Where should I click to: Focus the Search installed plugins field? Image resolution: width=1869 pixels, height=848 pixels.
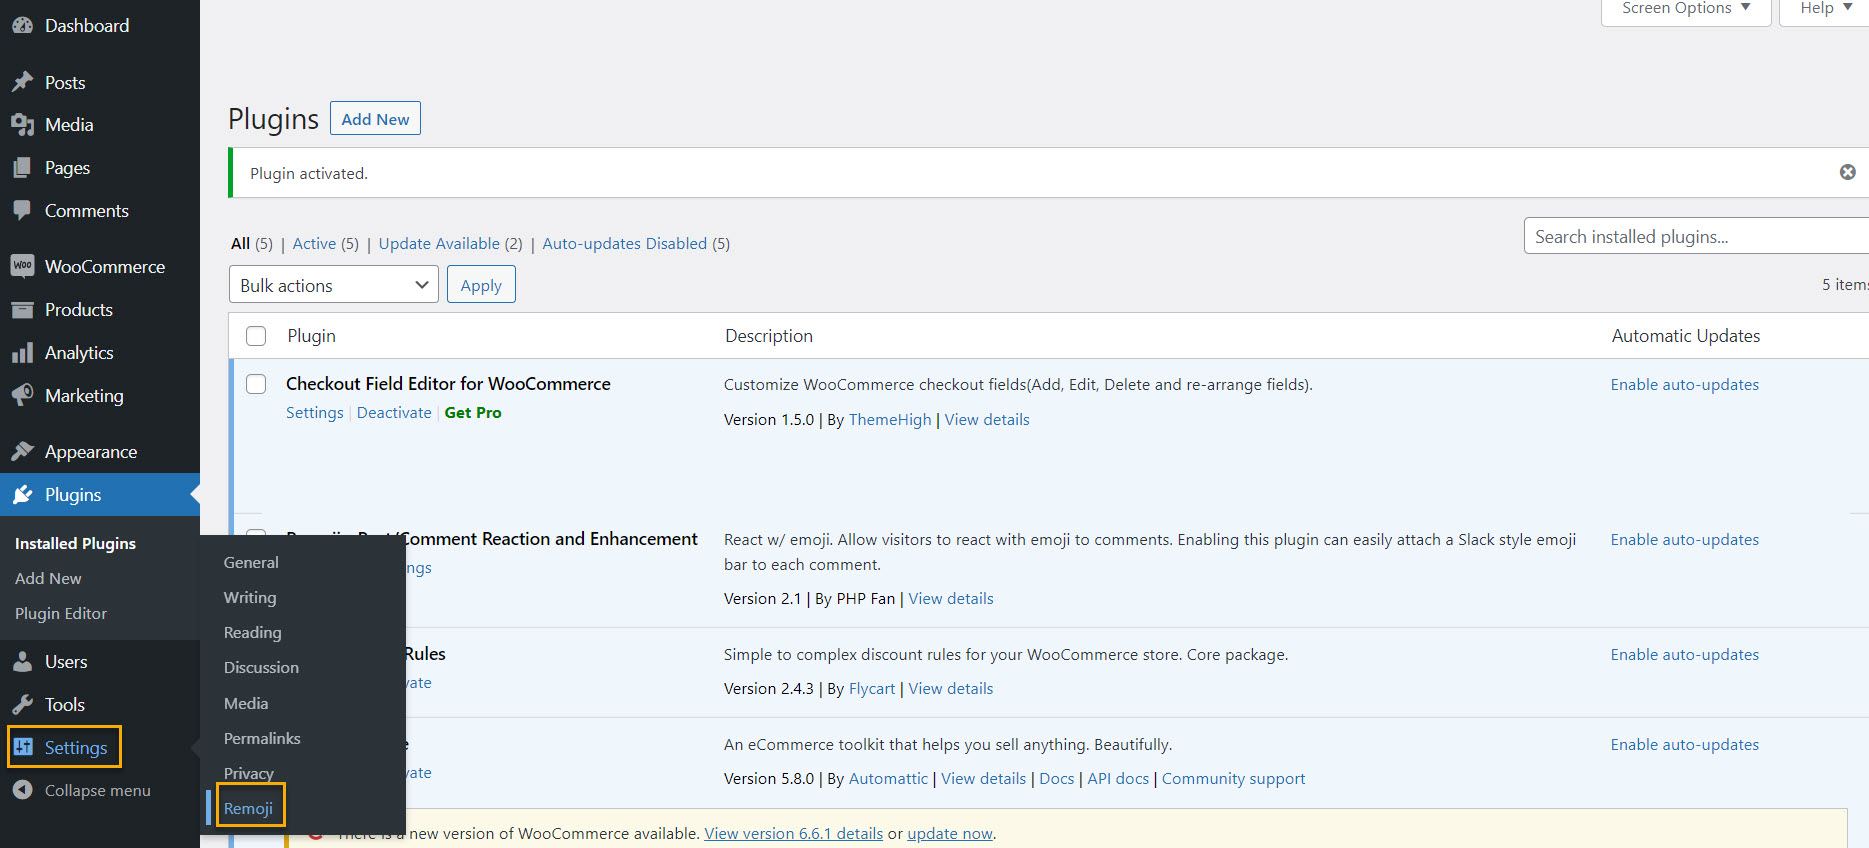[x=1696, y=236]
